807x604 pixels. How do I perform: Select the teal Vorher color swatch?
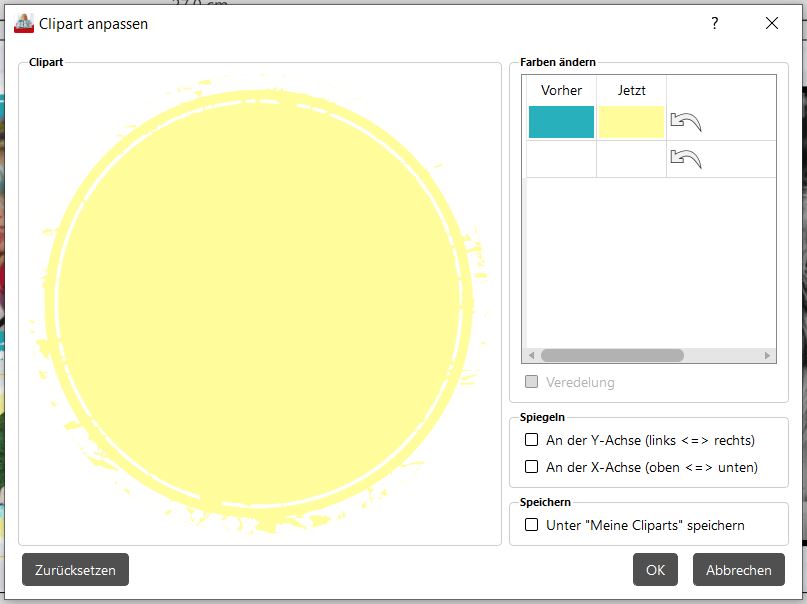(x=561, y=122)
